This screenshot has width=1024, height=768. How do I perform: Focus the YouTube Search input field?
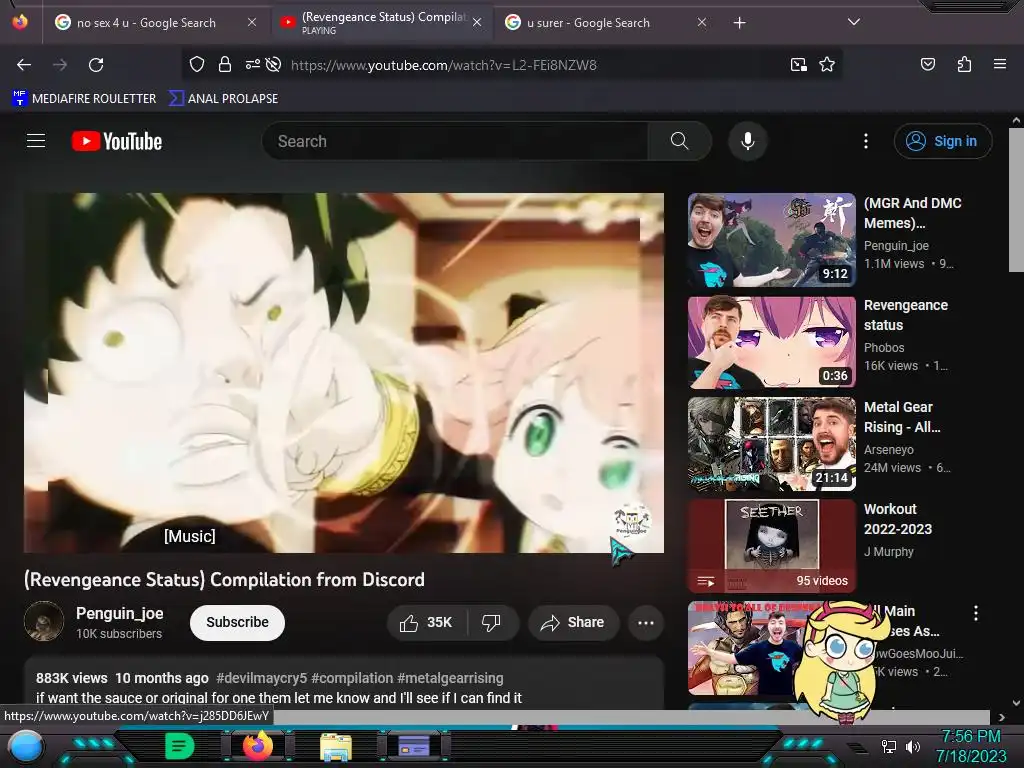tap(455, 141)
